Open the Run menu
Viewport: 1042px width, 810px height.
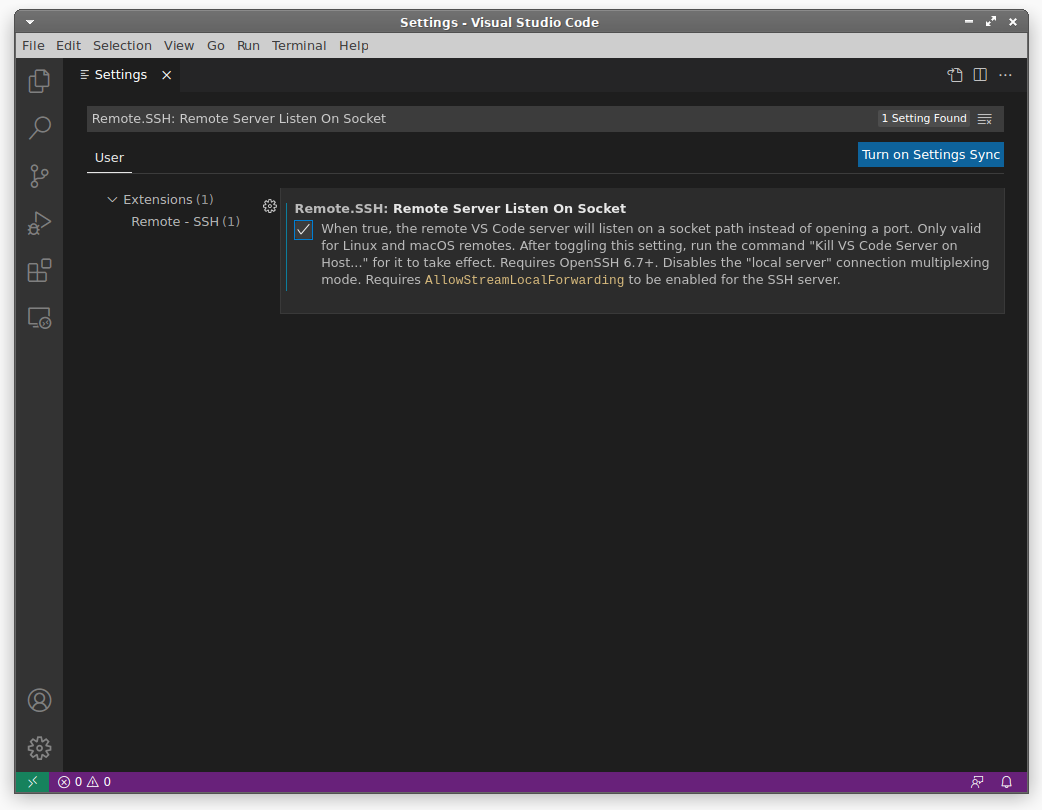[x=249, y=46]
